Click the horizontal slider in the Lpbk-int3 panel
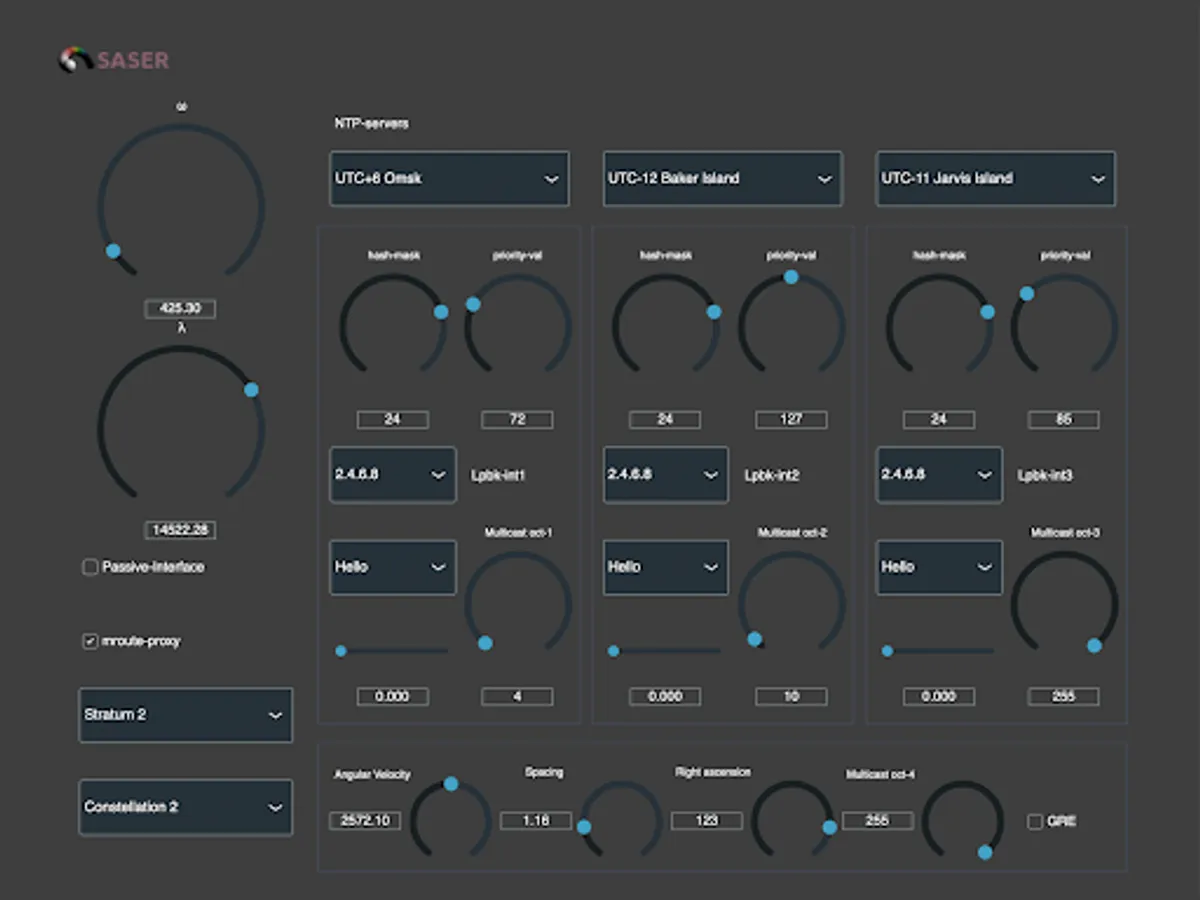The height and width of the screenshot is (900, 1200). click(x=939, y=651)
